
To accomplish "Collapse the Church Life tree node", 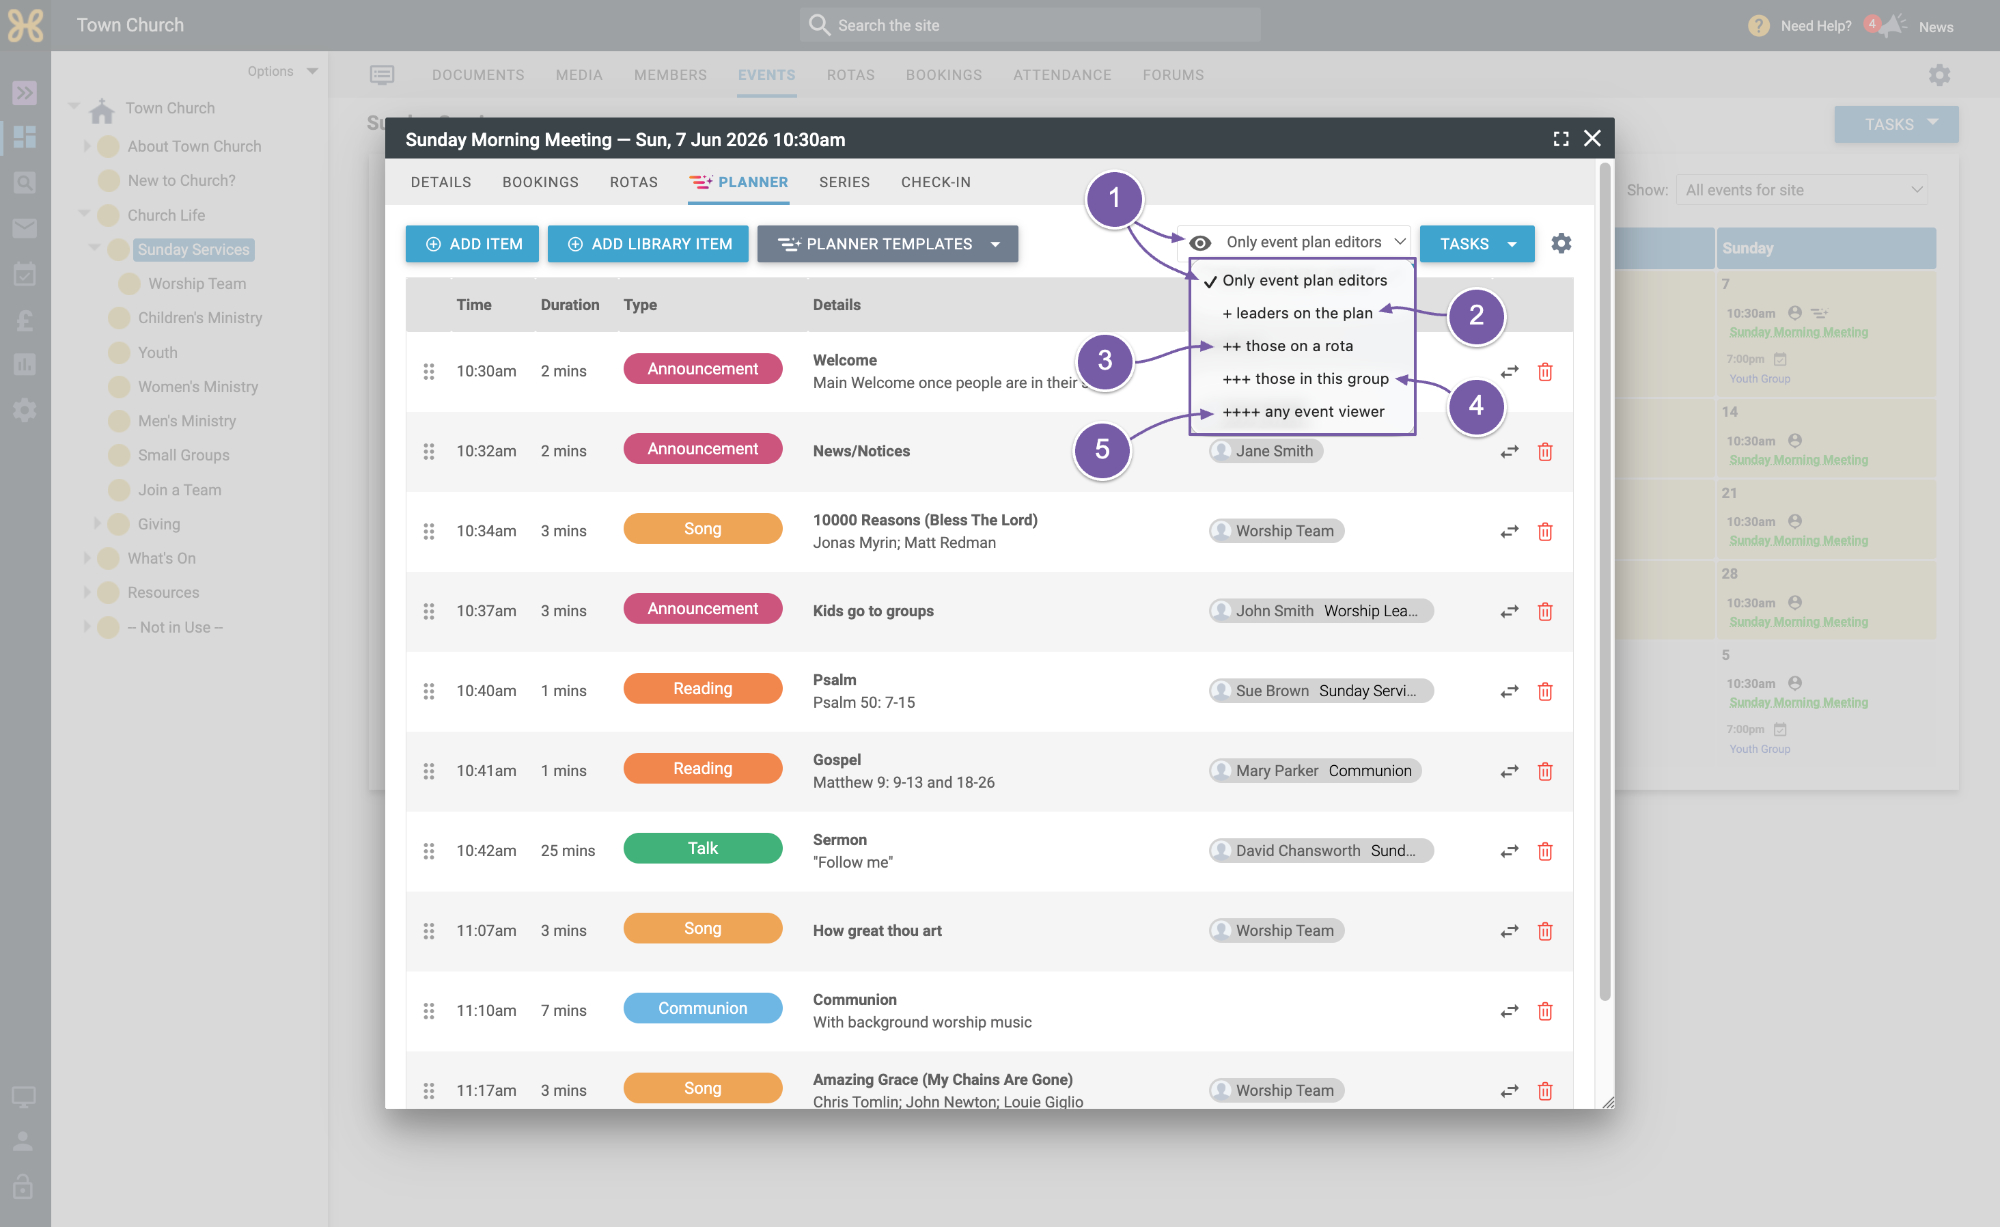I will (84, 214).
